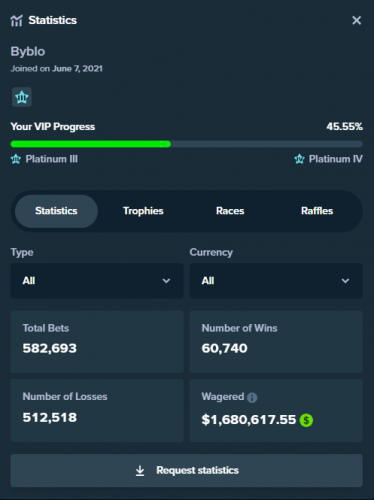Switch to the Trophies tab
Image resolution: width=374 pixels, height=500 pixels.
143,211
